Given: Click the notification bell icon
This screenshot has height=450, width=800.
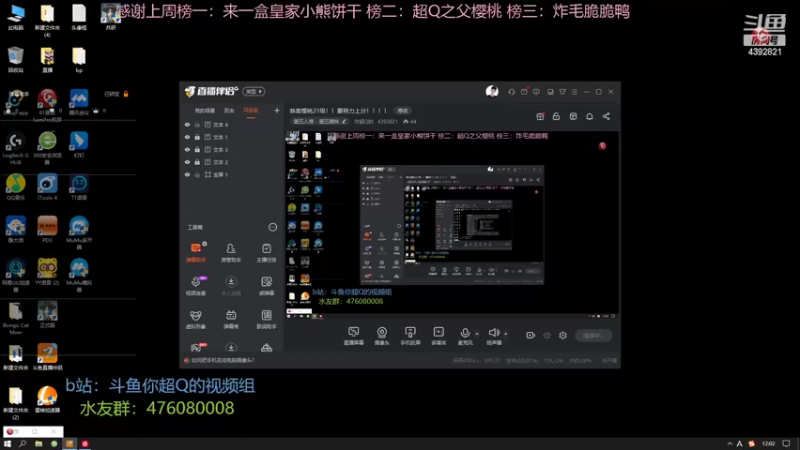Looking at the screenshot, I should pos(589,116).
